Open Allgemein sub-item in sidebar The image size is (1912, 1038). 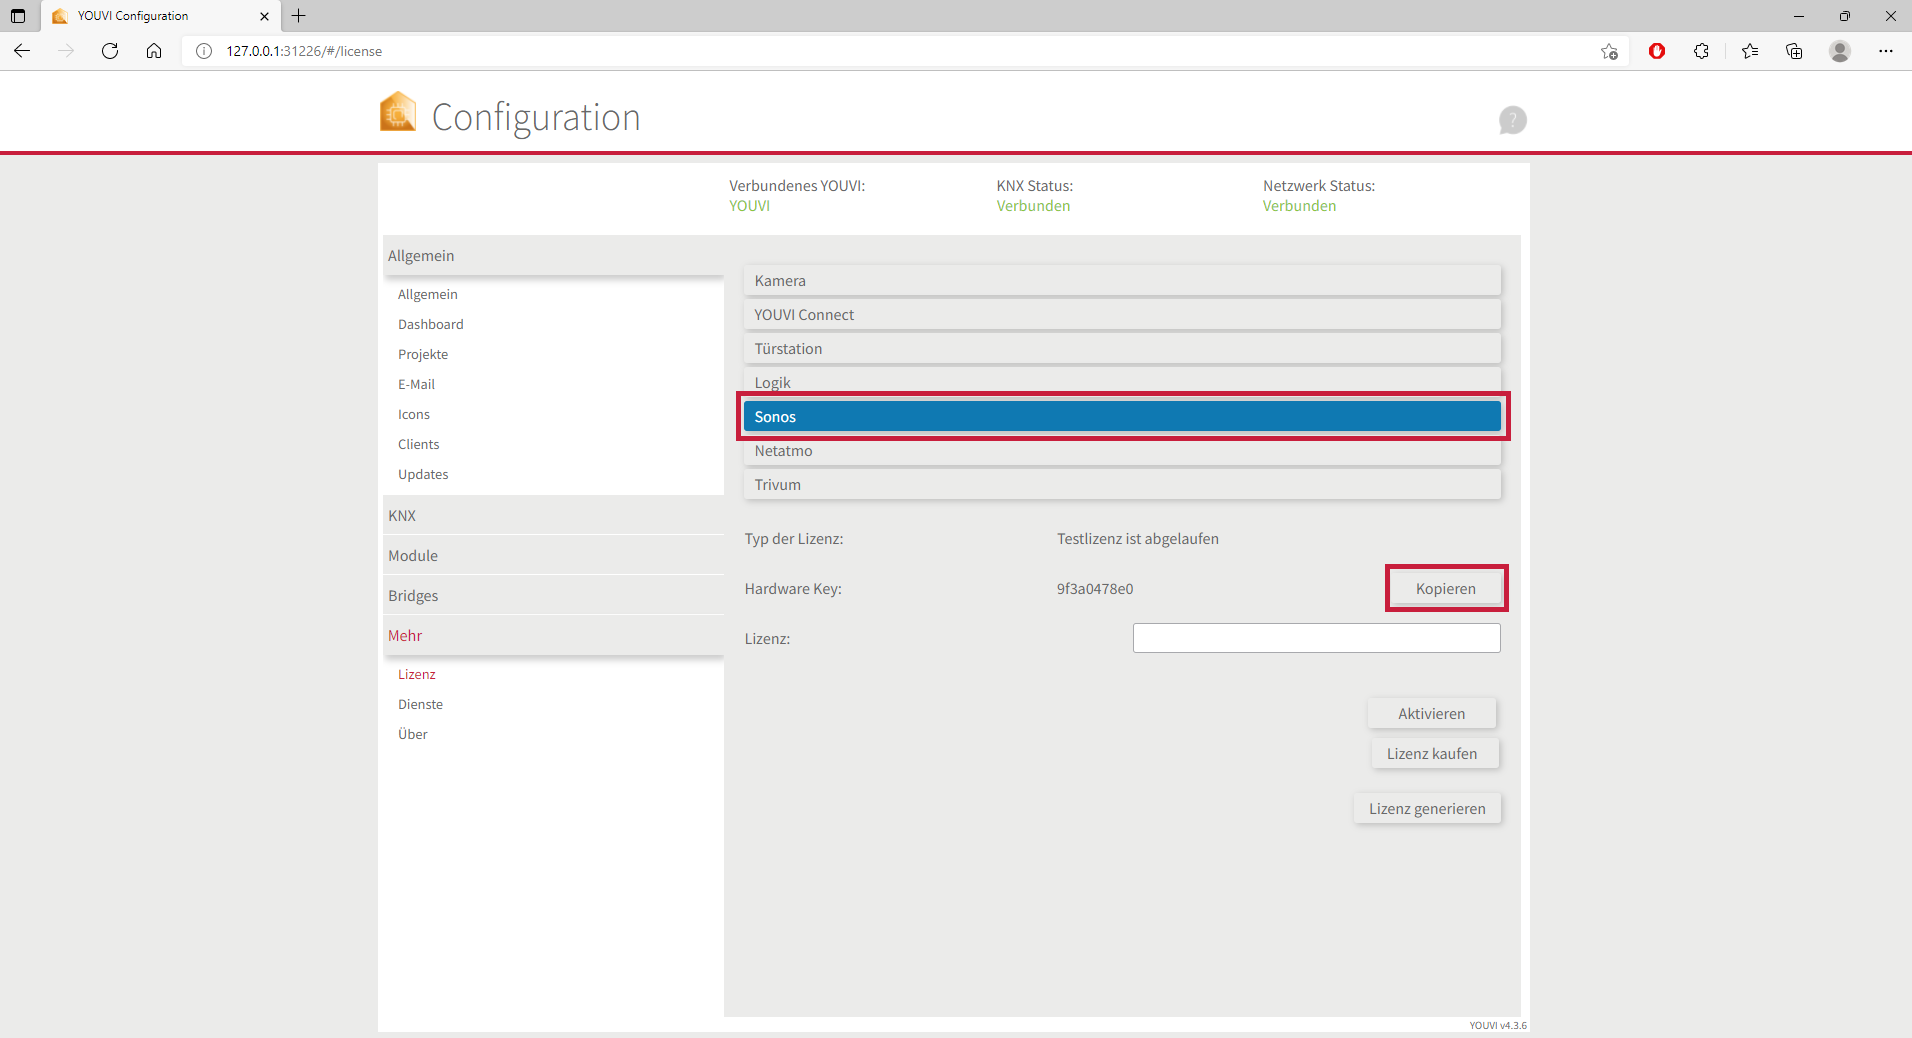click(x=428, y=294)
